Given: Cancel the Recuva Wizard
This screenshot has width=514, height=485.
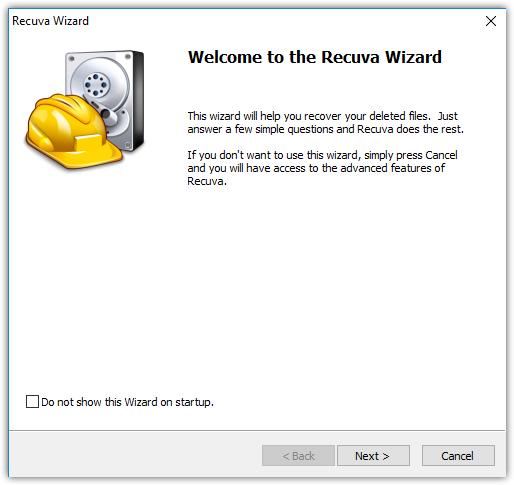Looking at the screenshot, I should point(458,455).
